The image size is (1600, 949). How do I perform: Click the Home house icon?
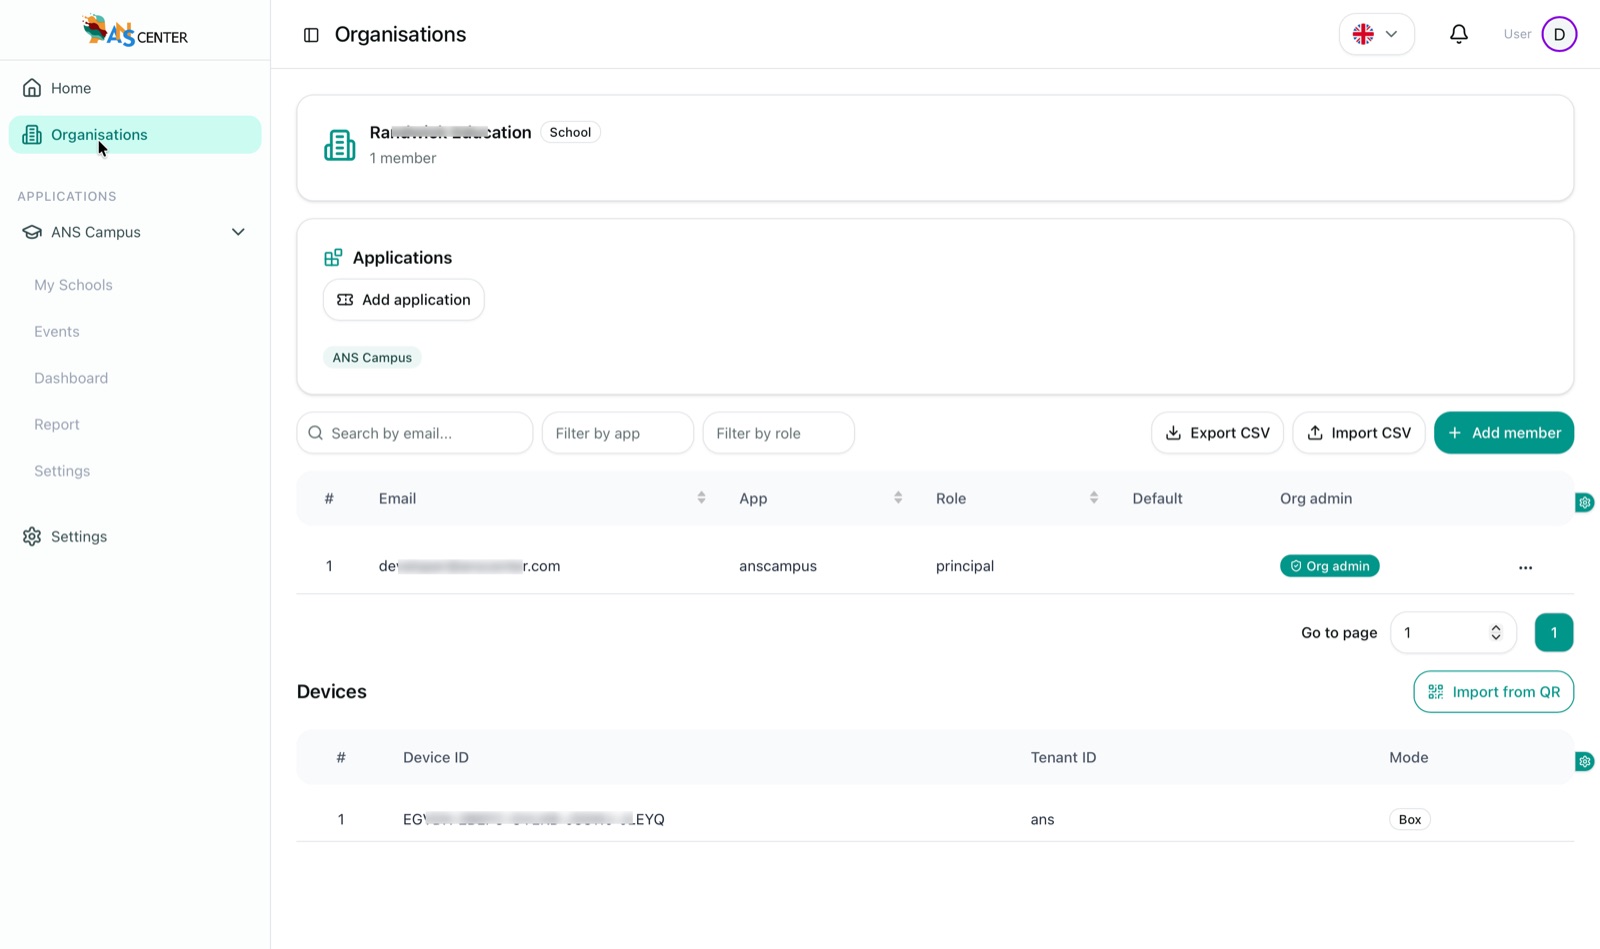(32, 88)
